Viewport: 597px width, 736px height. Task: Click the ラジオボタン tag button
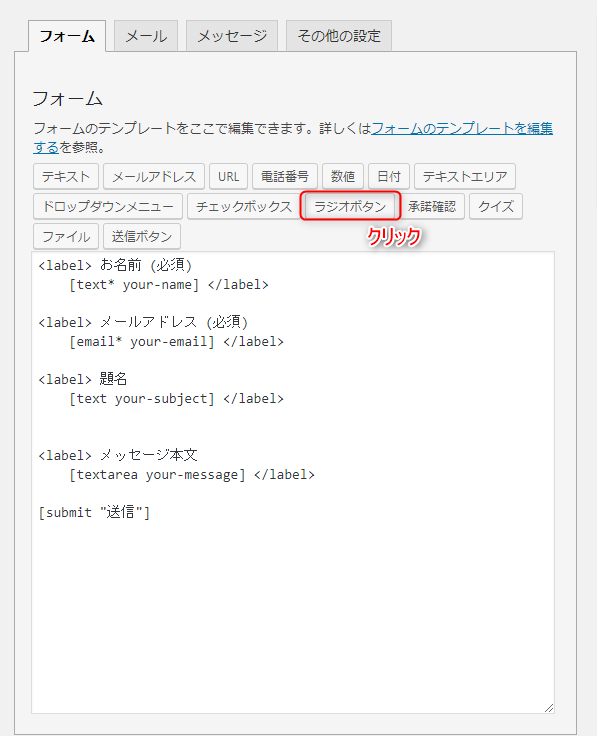click(x=350, y=207)
